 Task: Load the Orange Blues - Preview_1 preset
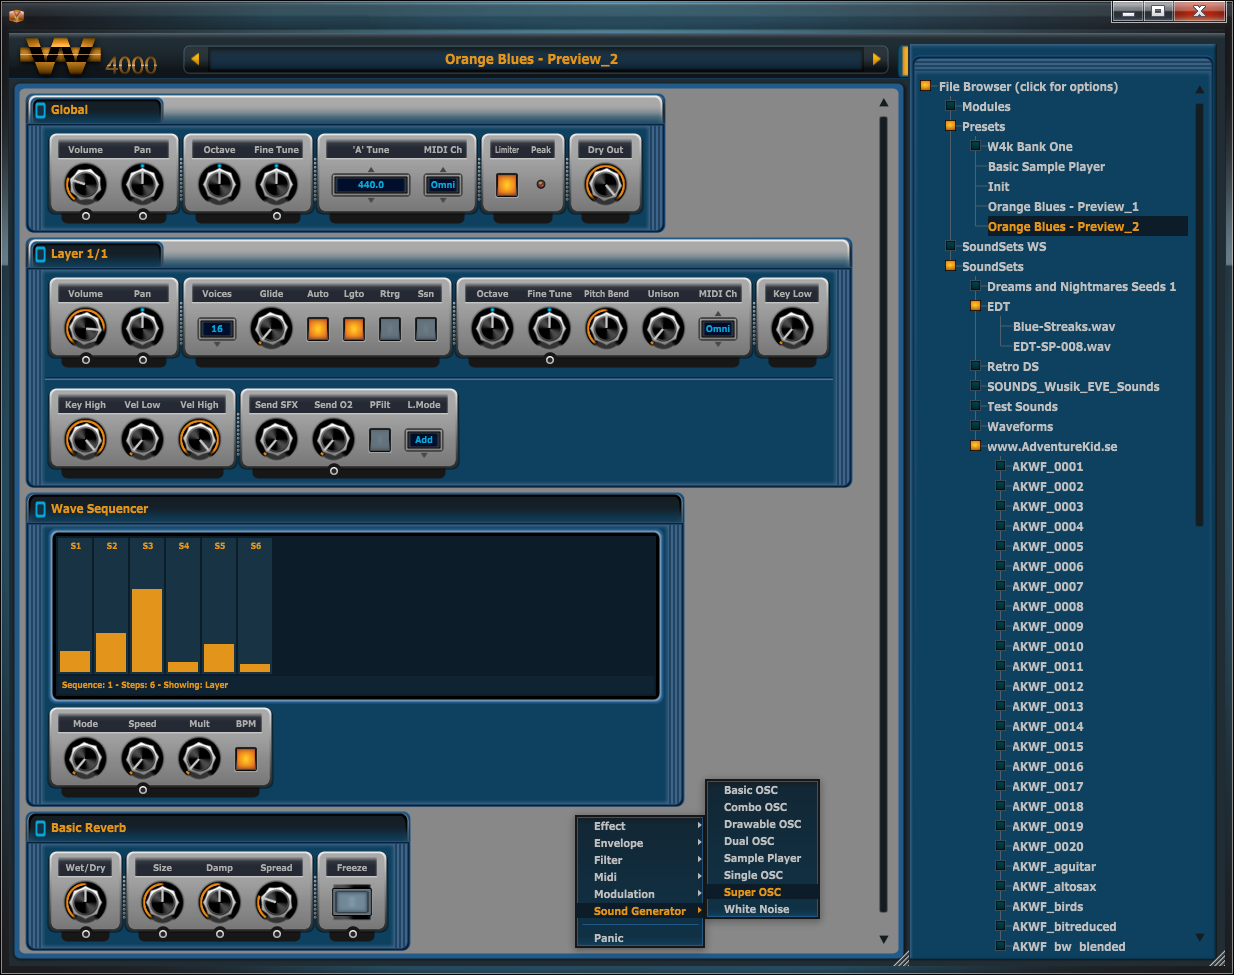coord(1063,207)
